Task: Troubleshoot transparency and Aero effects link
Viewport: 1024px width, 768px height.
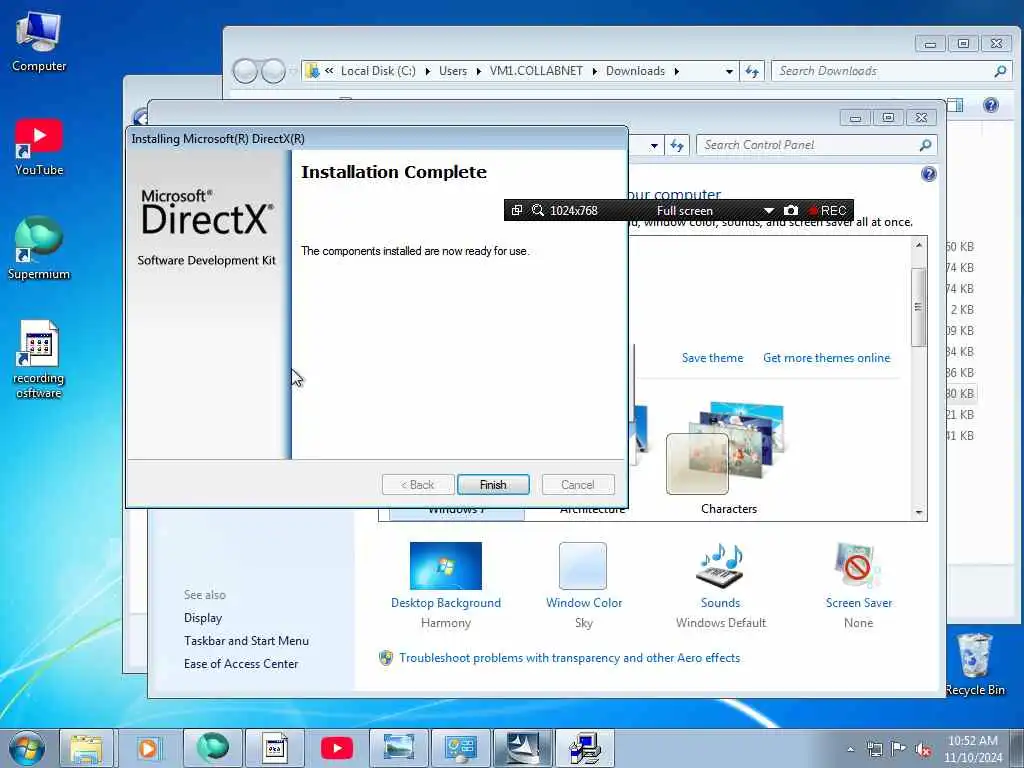Action: (x=569, y=658)
